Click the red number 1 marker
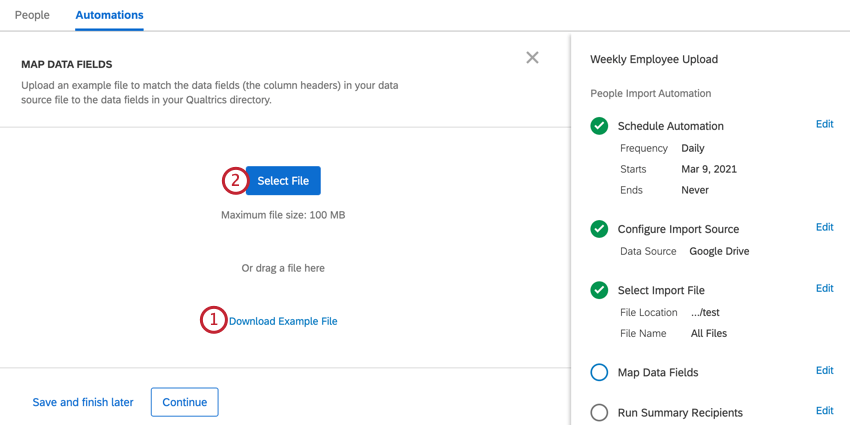Viewport: 850px width, 425px height. click(214, 320)
